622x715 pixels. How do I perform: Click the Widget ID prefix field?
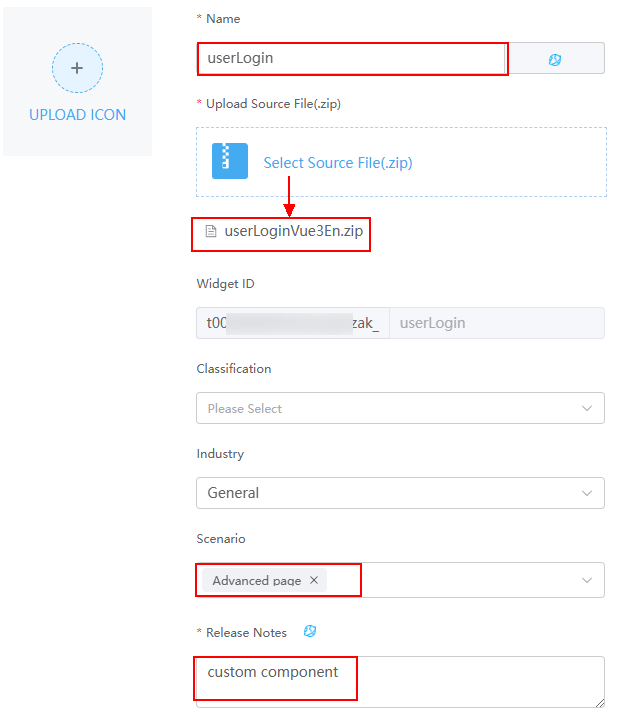[293, 323]
